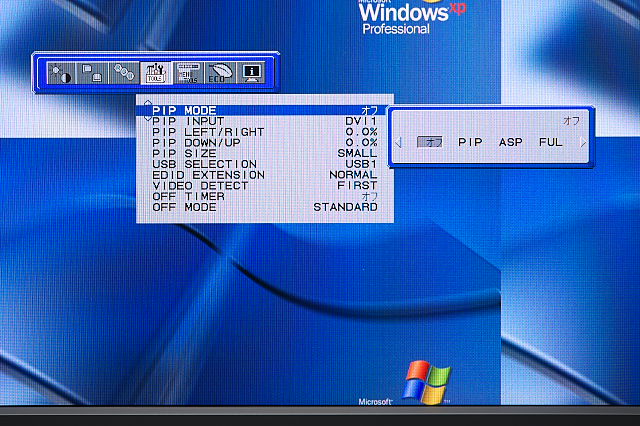The width and height of the screenshot is (640, 426).
Task: Select the OFF TIMER menu row
Action: tap(264, 196)
